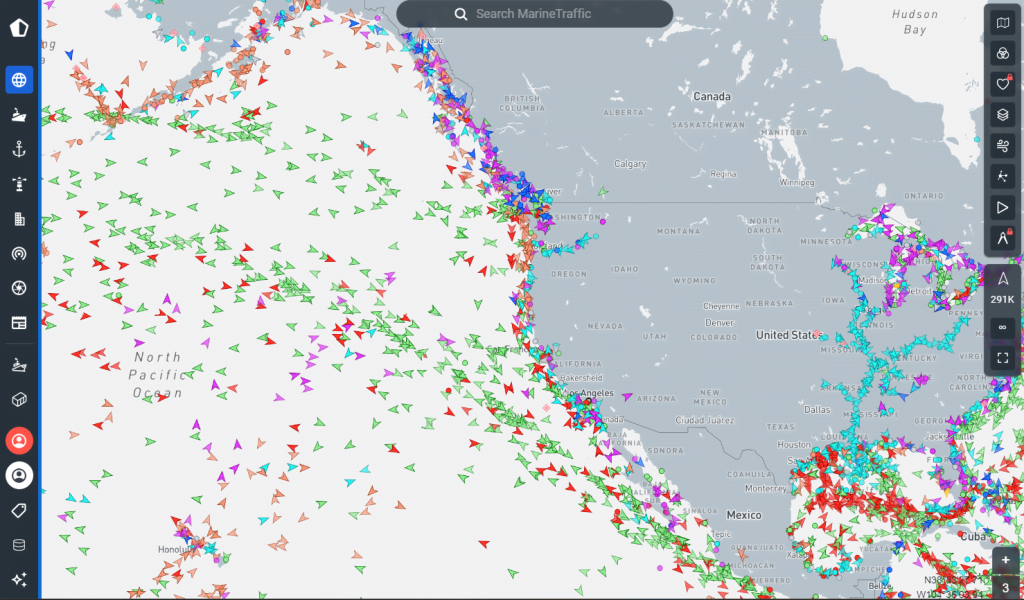This screenshot has width=1024, height=600.
Task: Open the white profile circle menu
Action: coord(19,475)
